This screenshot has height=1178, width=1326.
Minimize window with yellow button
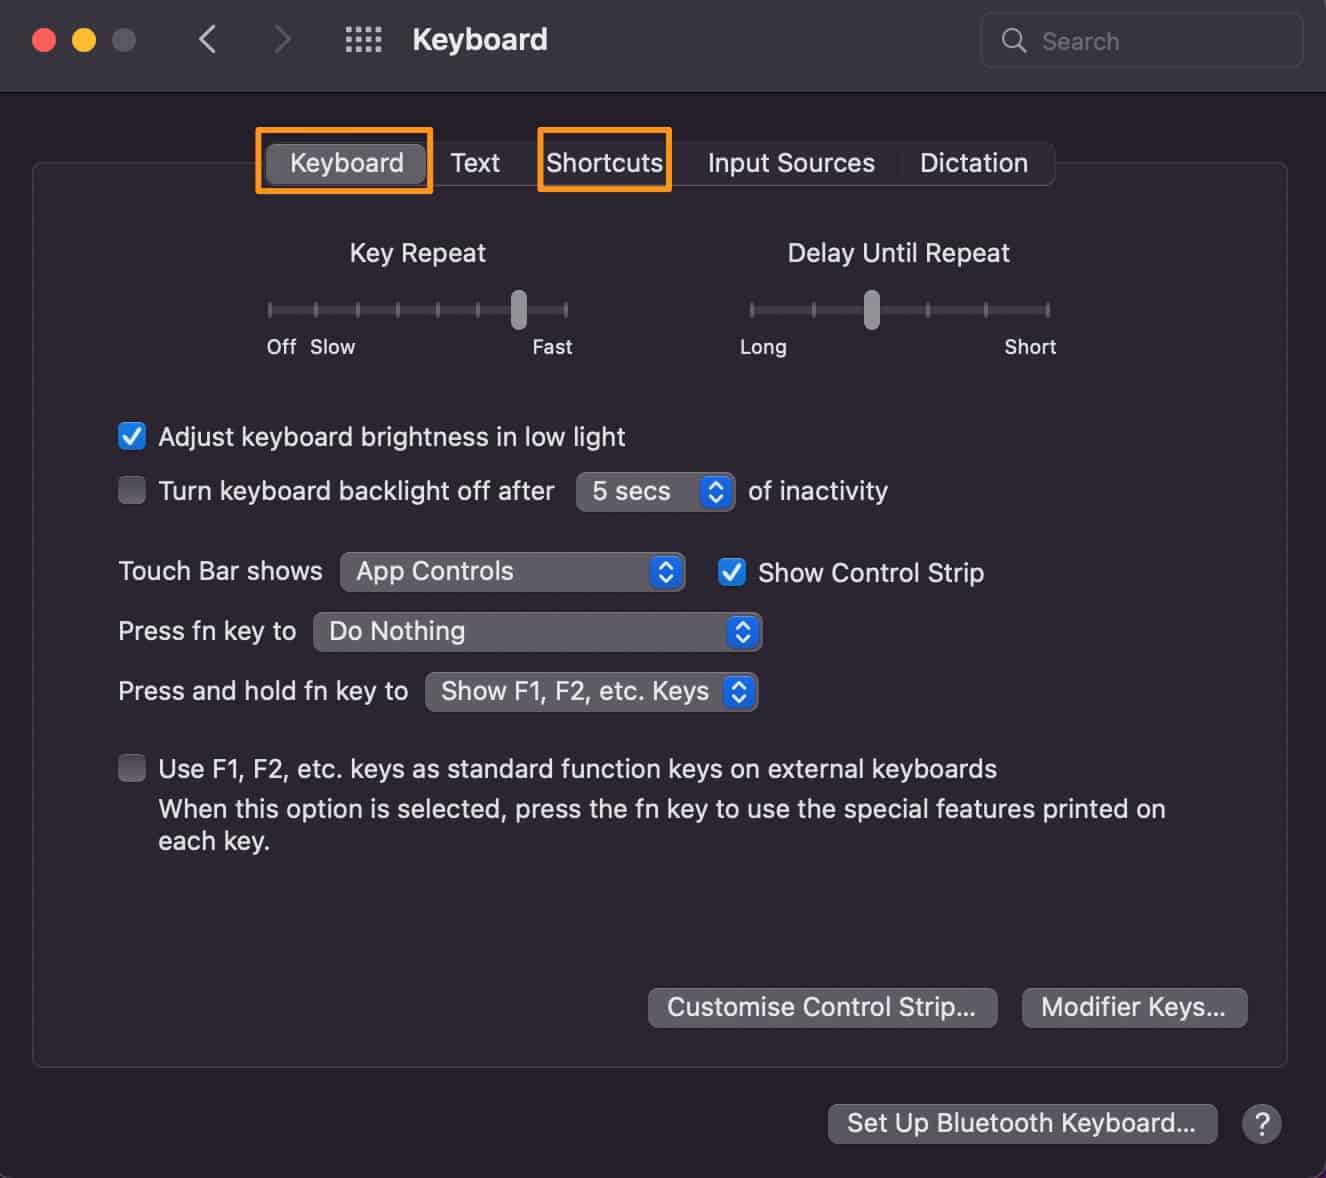(84, 40)
